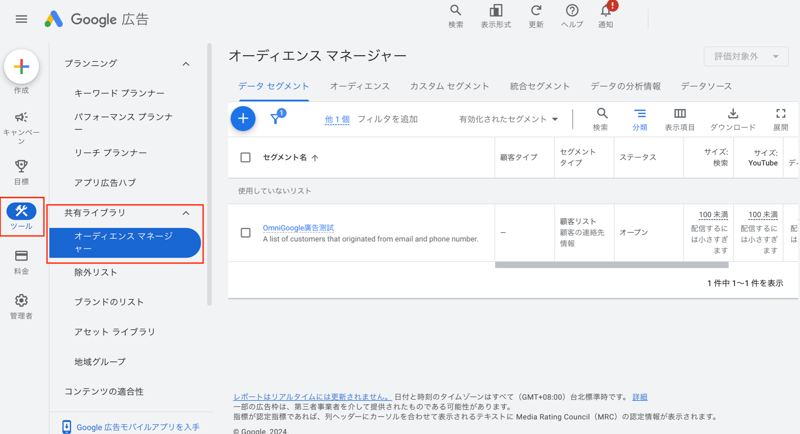Click the horizontal table scrollbar
This screenshot has height=434, width=800.
click(x=597, y=265)
